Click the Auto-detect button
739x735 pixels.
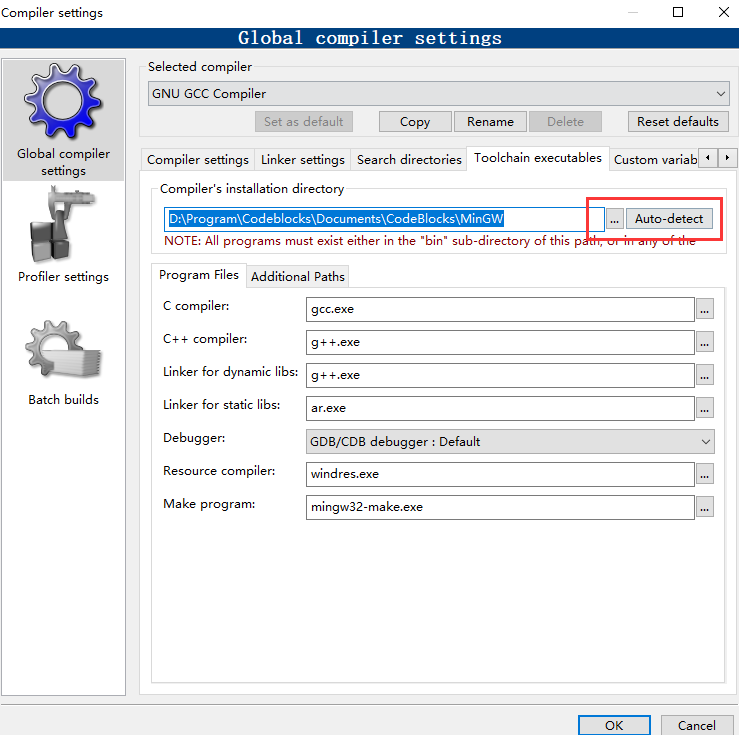tap(669, 219)
